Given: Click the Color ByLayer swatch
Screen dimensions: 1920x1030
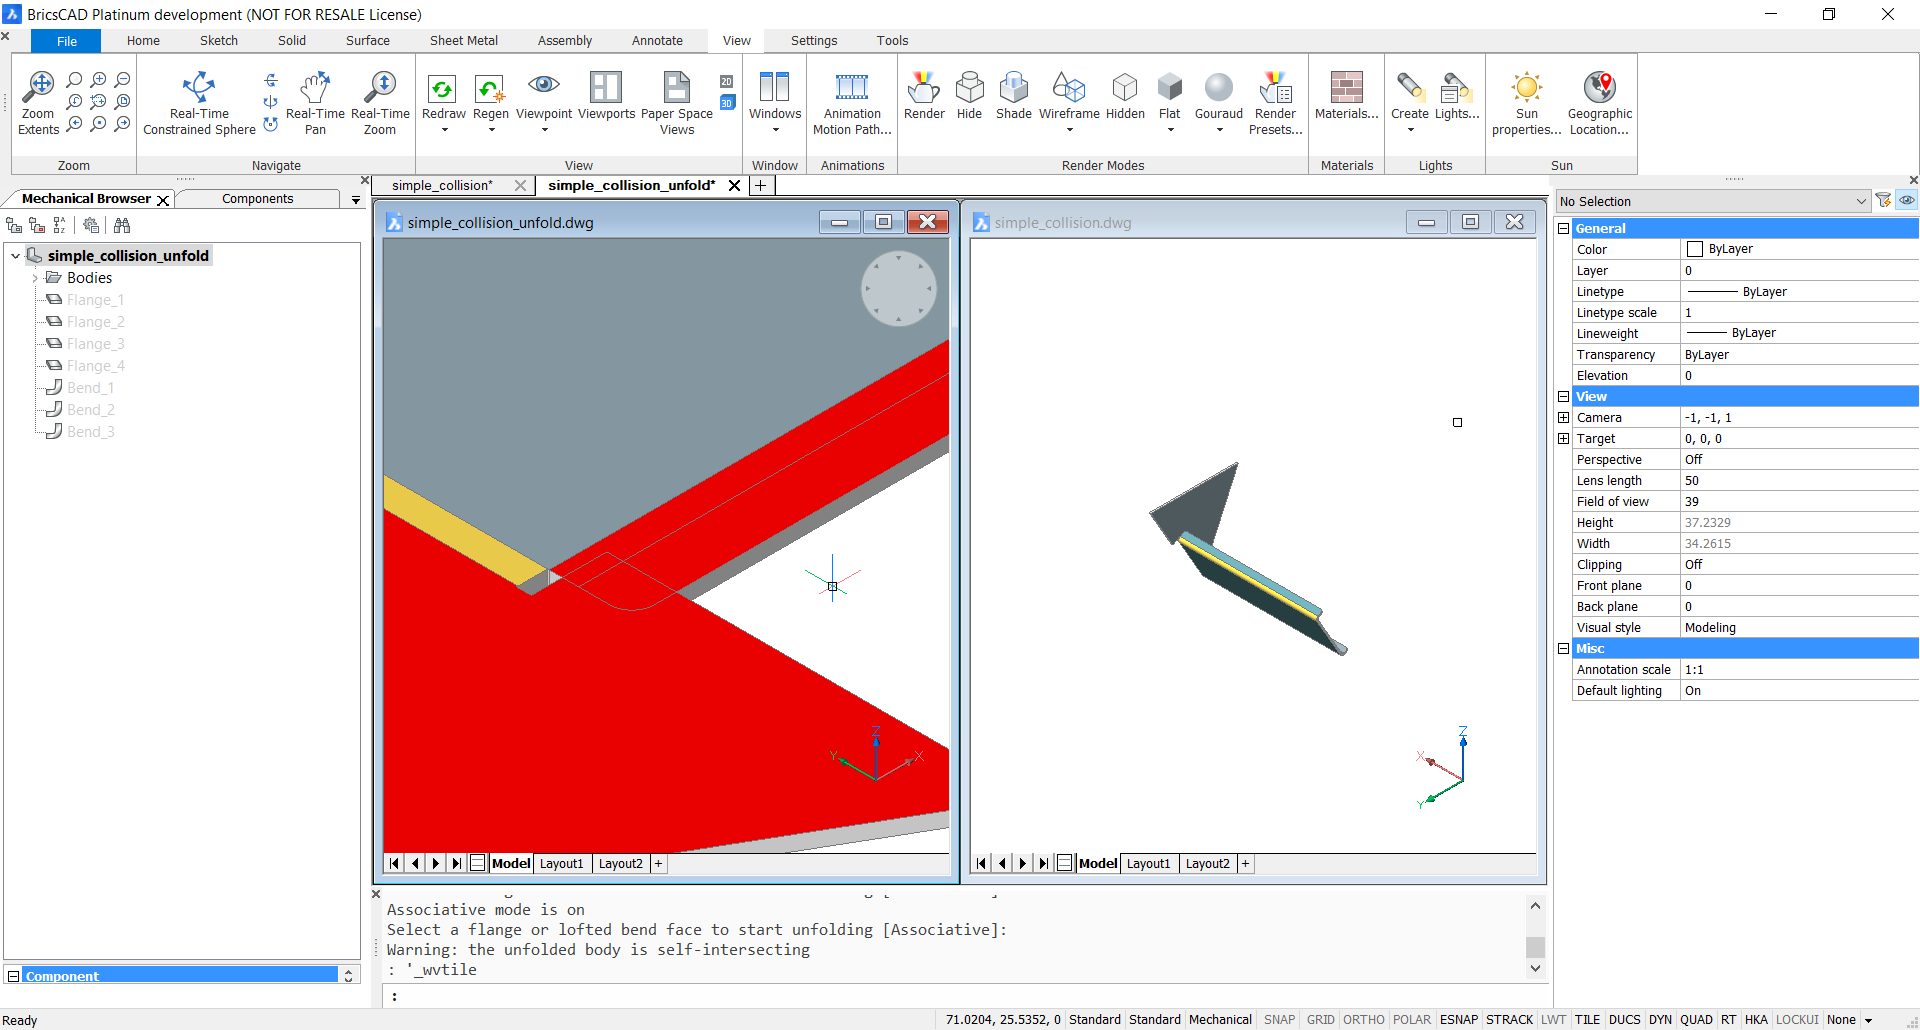Looking at the screenshot, I should (1695, 249).
